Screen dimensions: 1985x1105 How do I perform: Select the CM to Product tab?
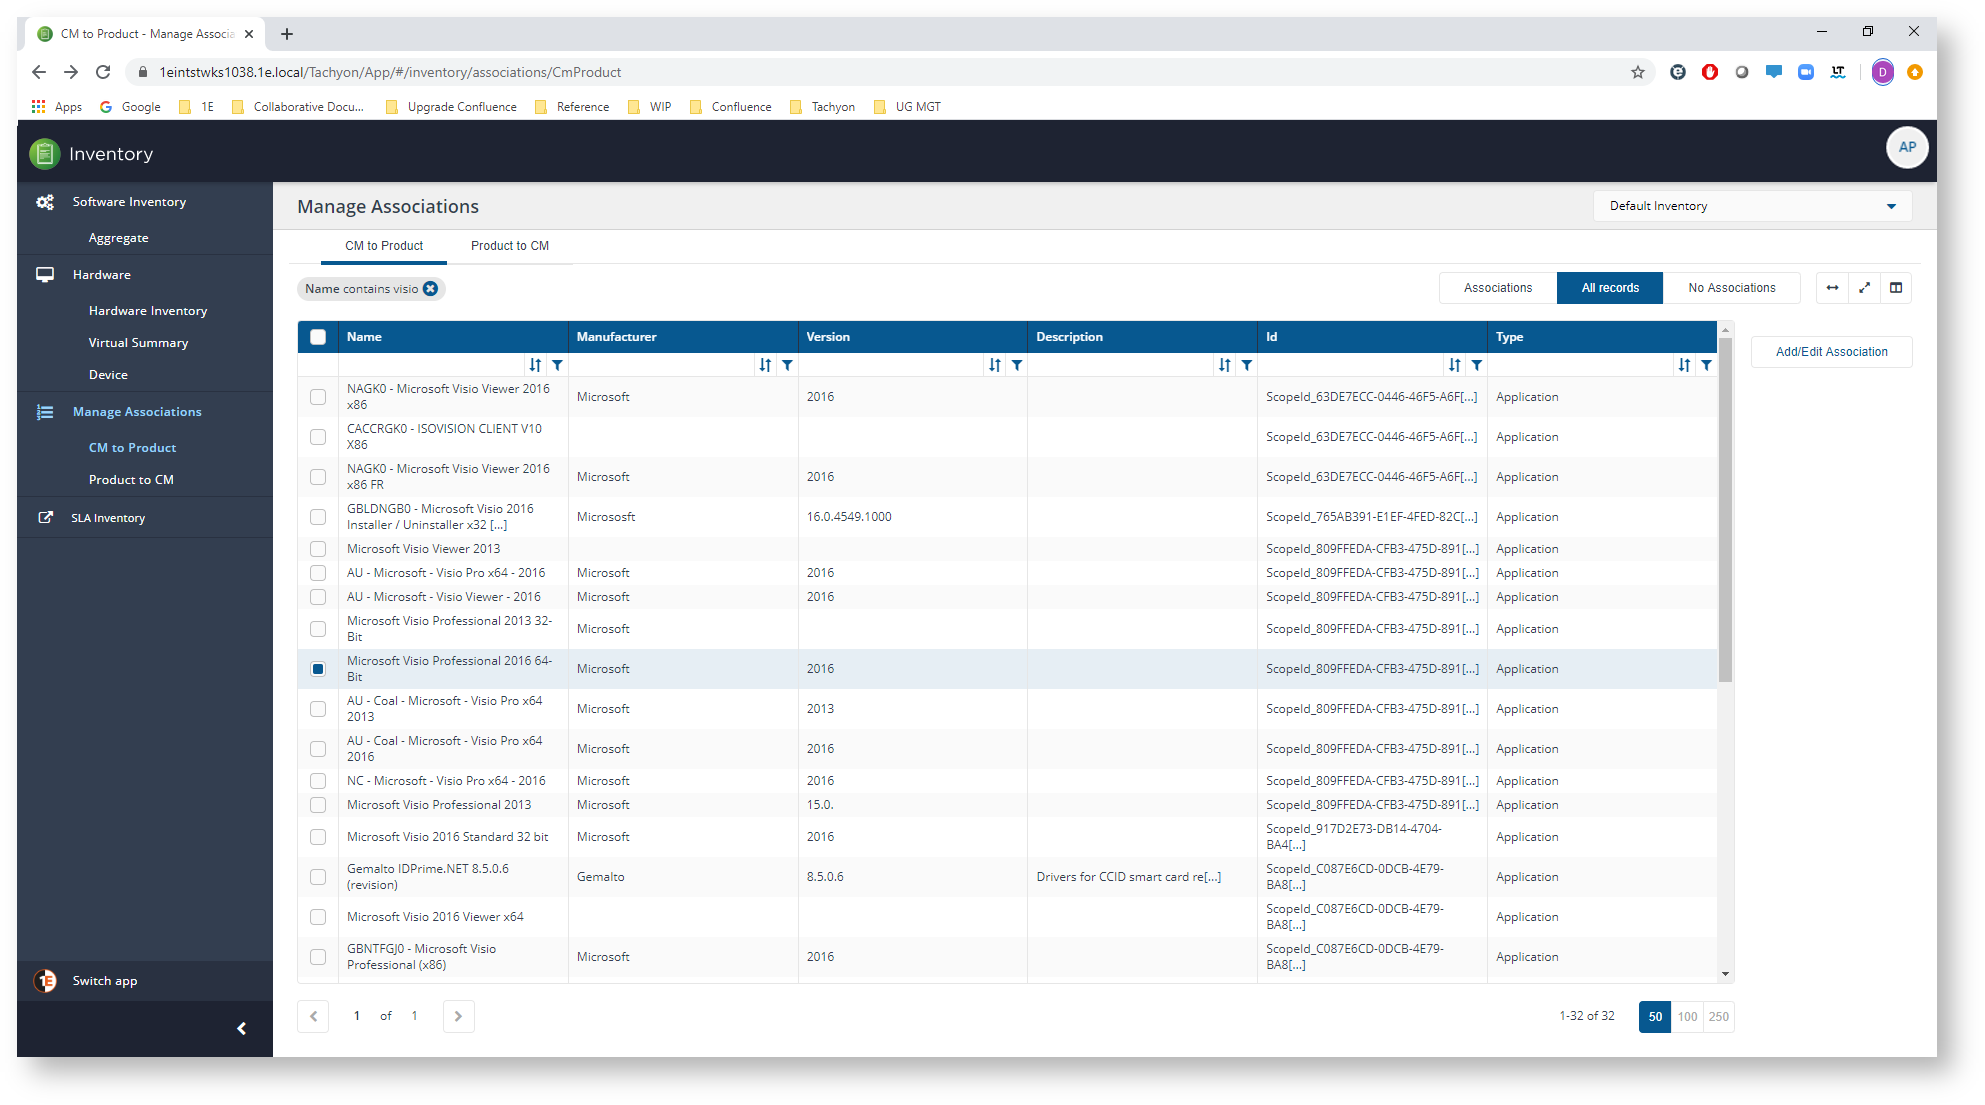coord(384,245)
